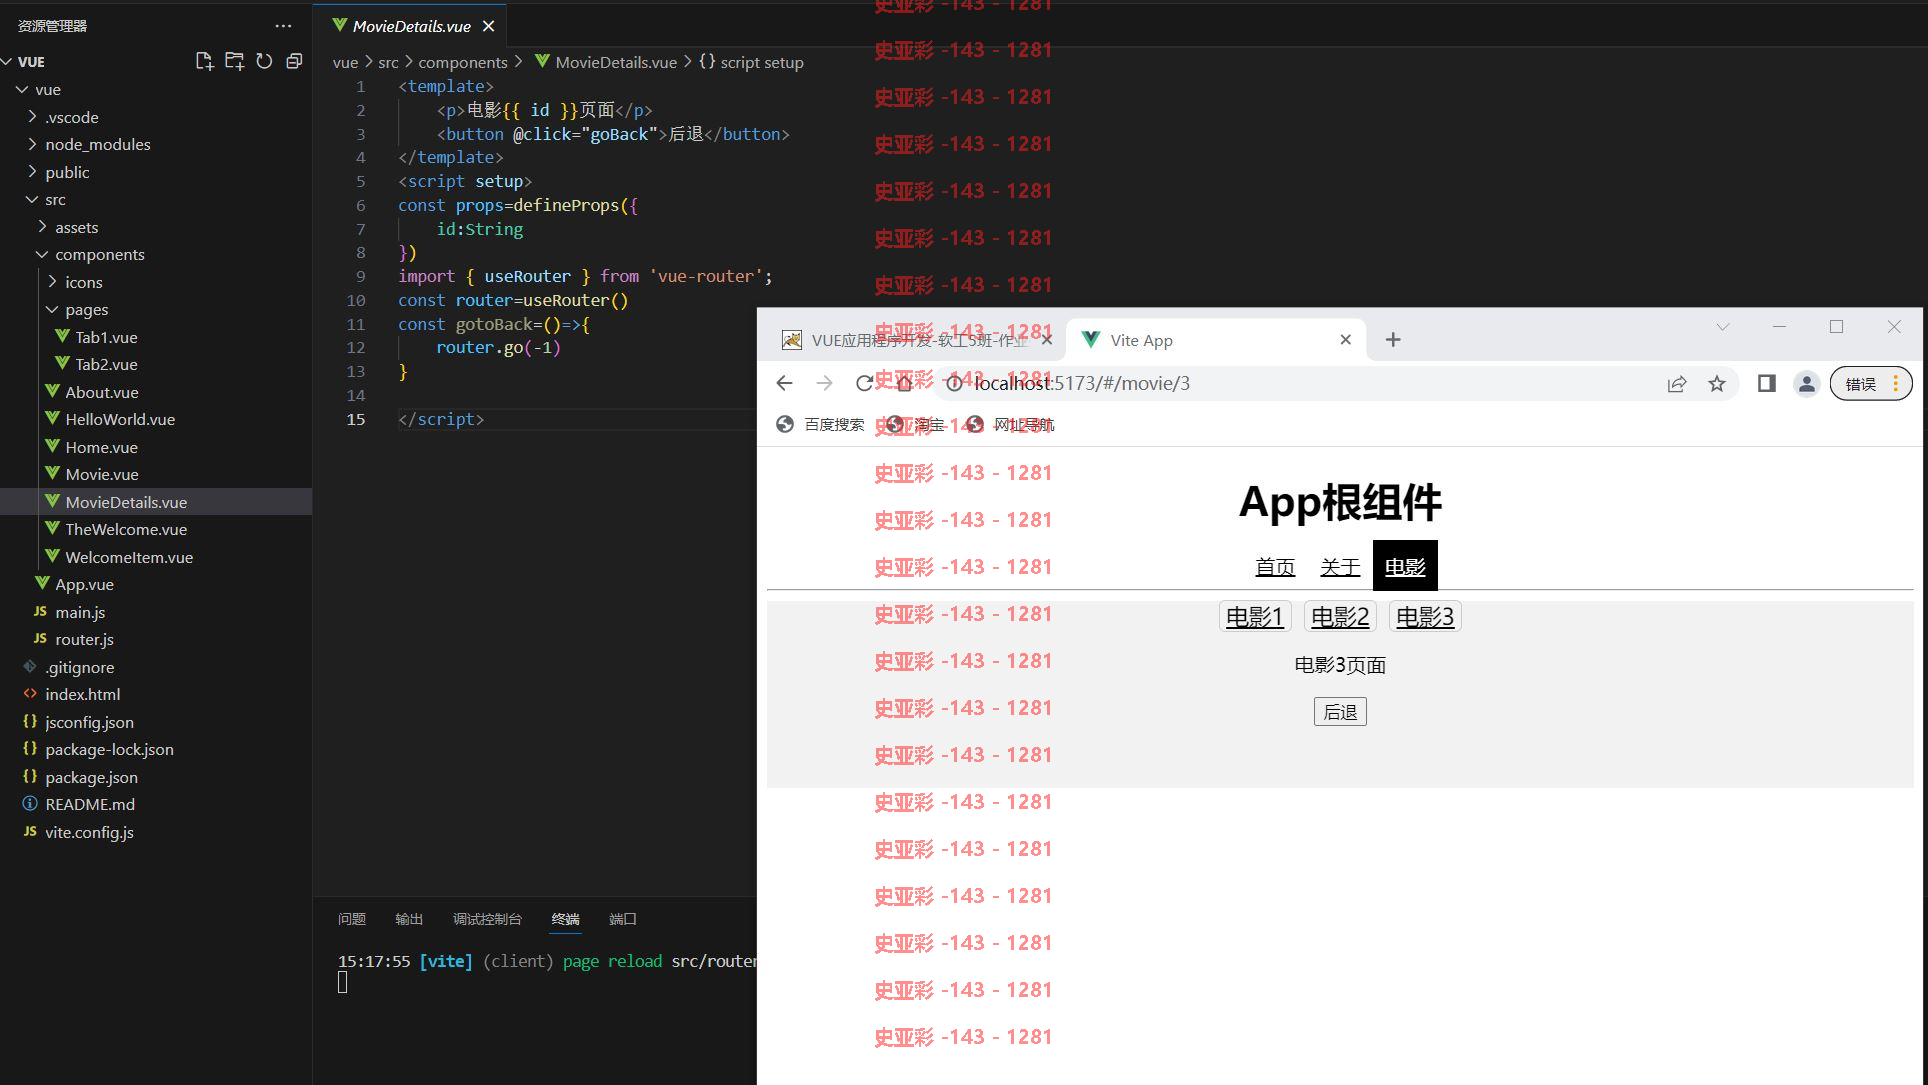The height and width of the screenshot is (1085, 1928).
Task: Open package.json file
Action: [156, 777]
